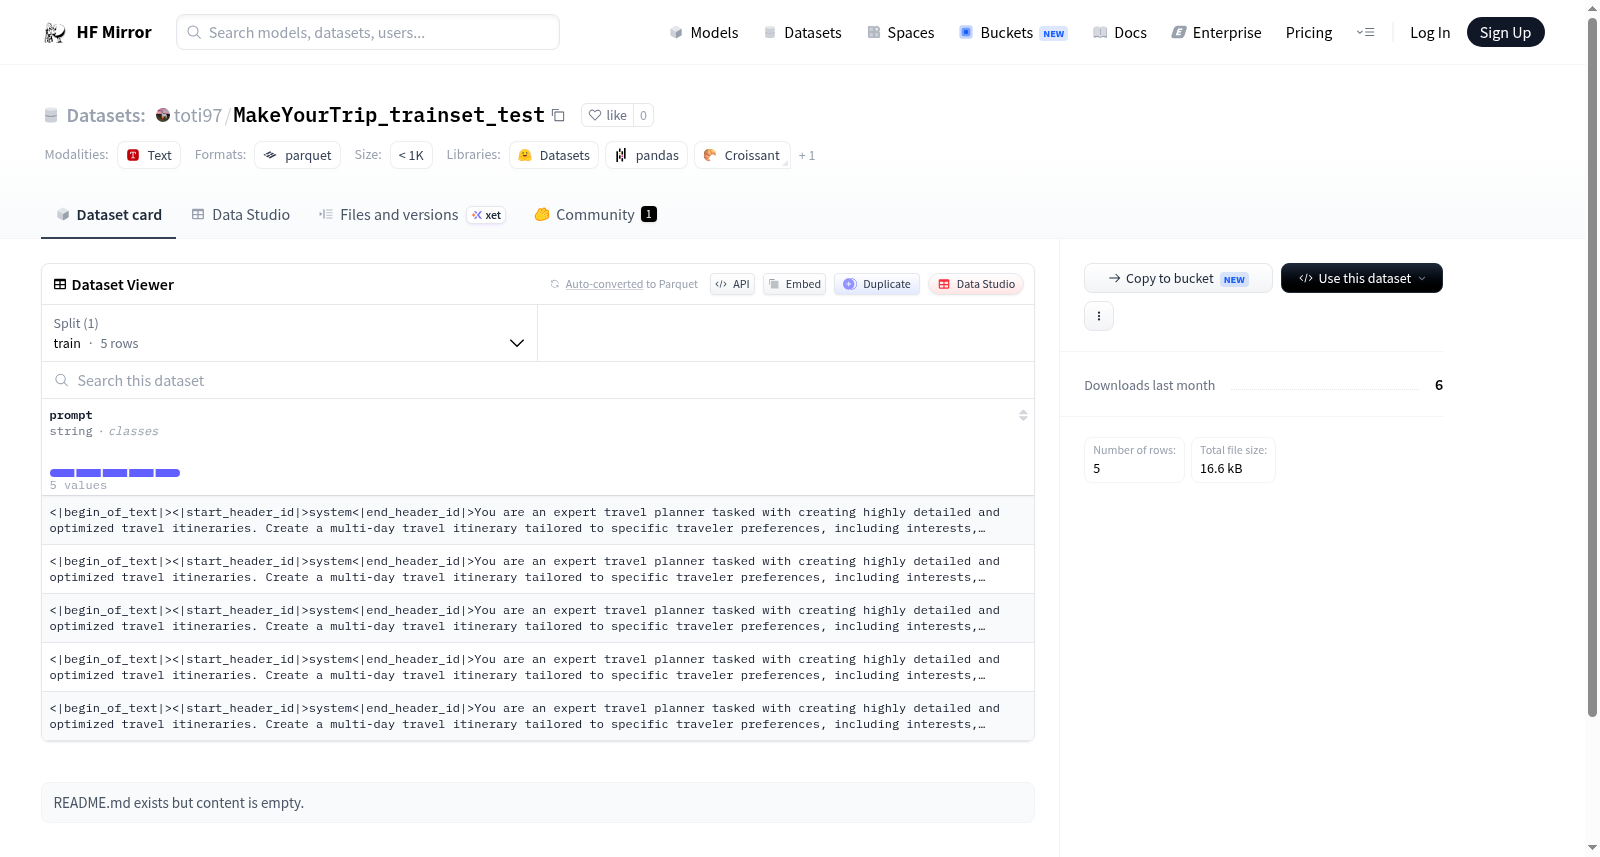Click the Downloads last month value 6
The height and width of the screenshot is (857, 1600).
coord(1438,385)
